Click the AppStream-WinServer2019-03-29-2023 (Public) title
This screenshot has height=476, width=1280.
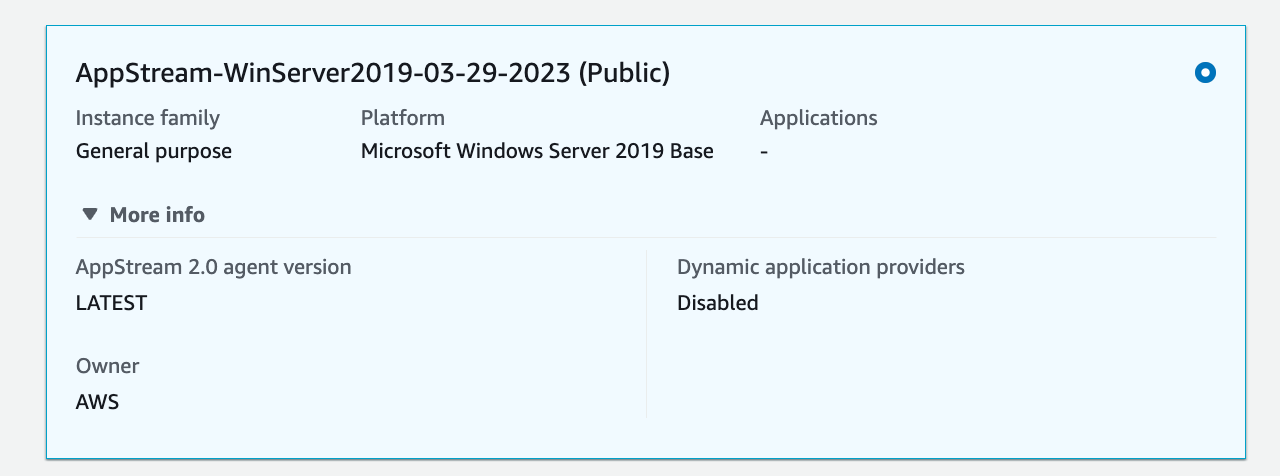(x=372, y=73)
